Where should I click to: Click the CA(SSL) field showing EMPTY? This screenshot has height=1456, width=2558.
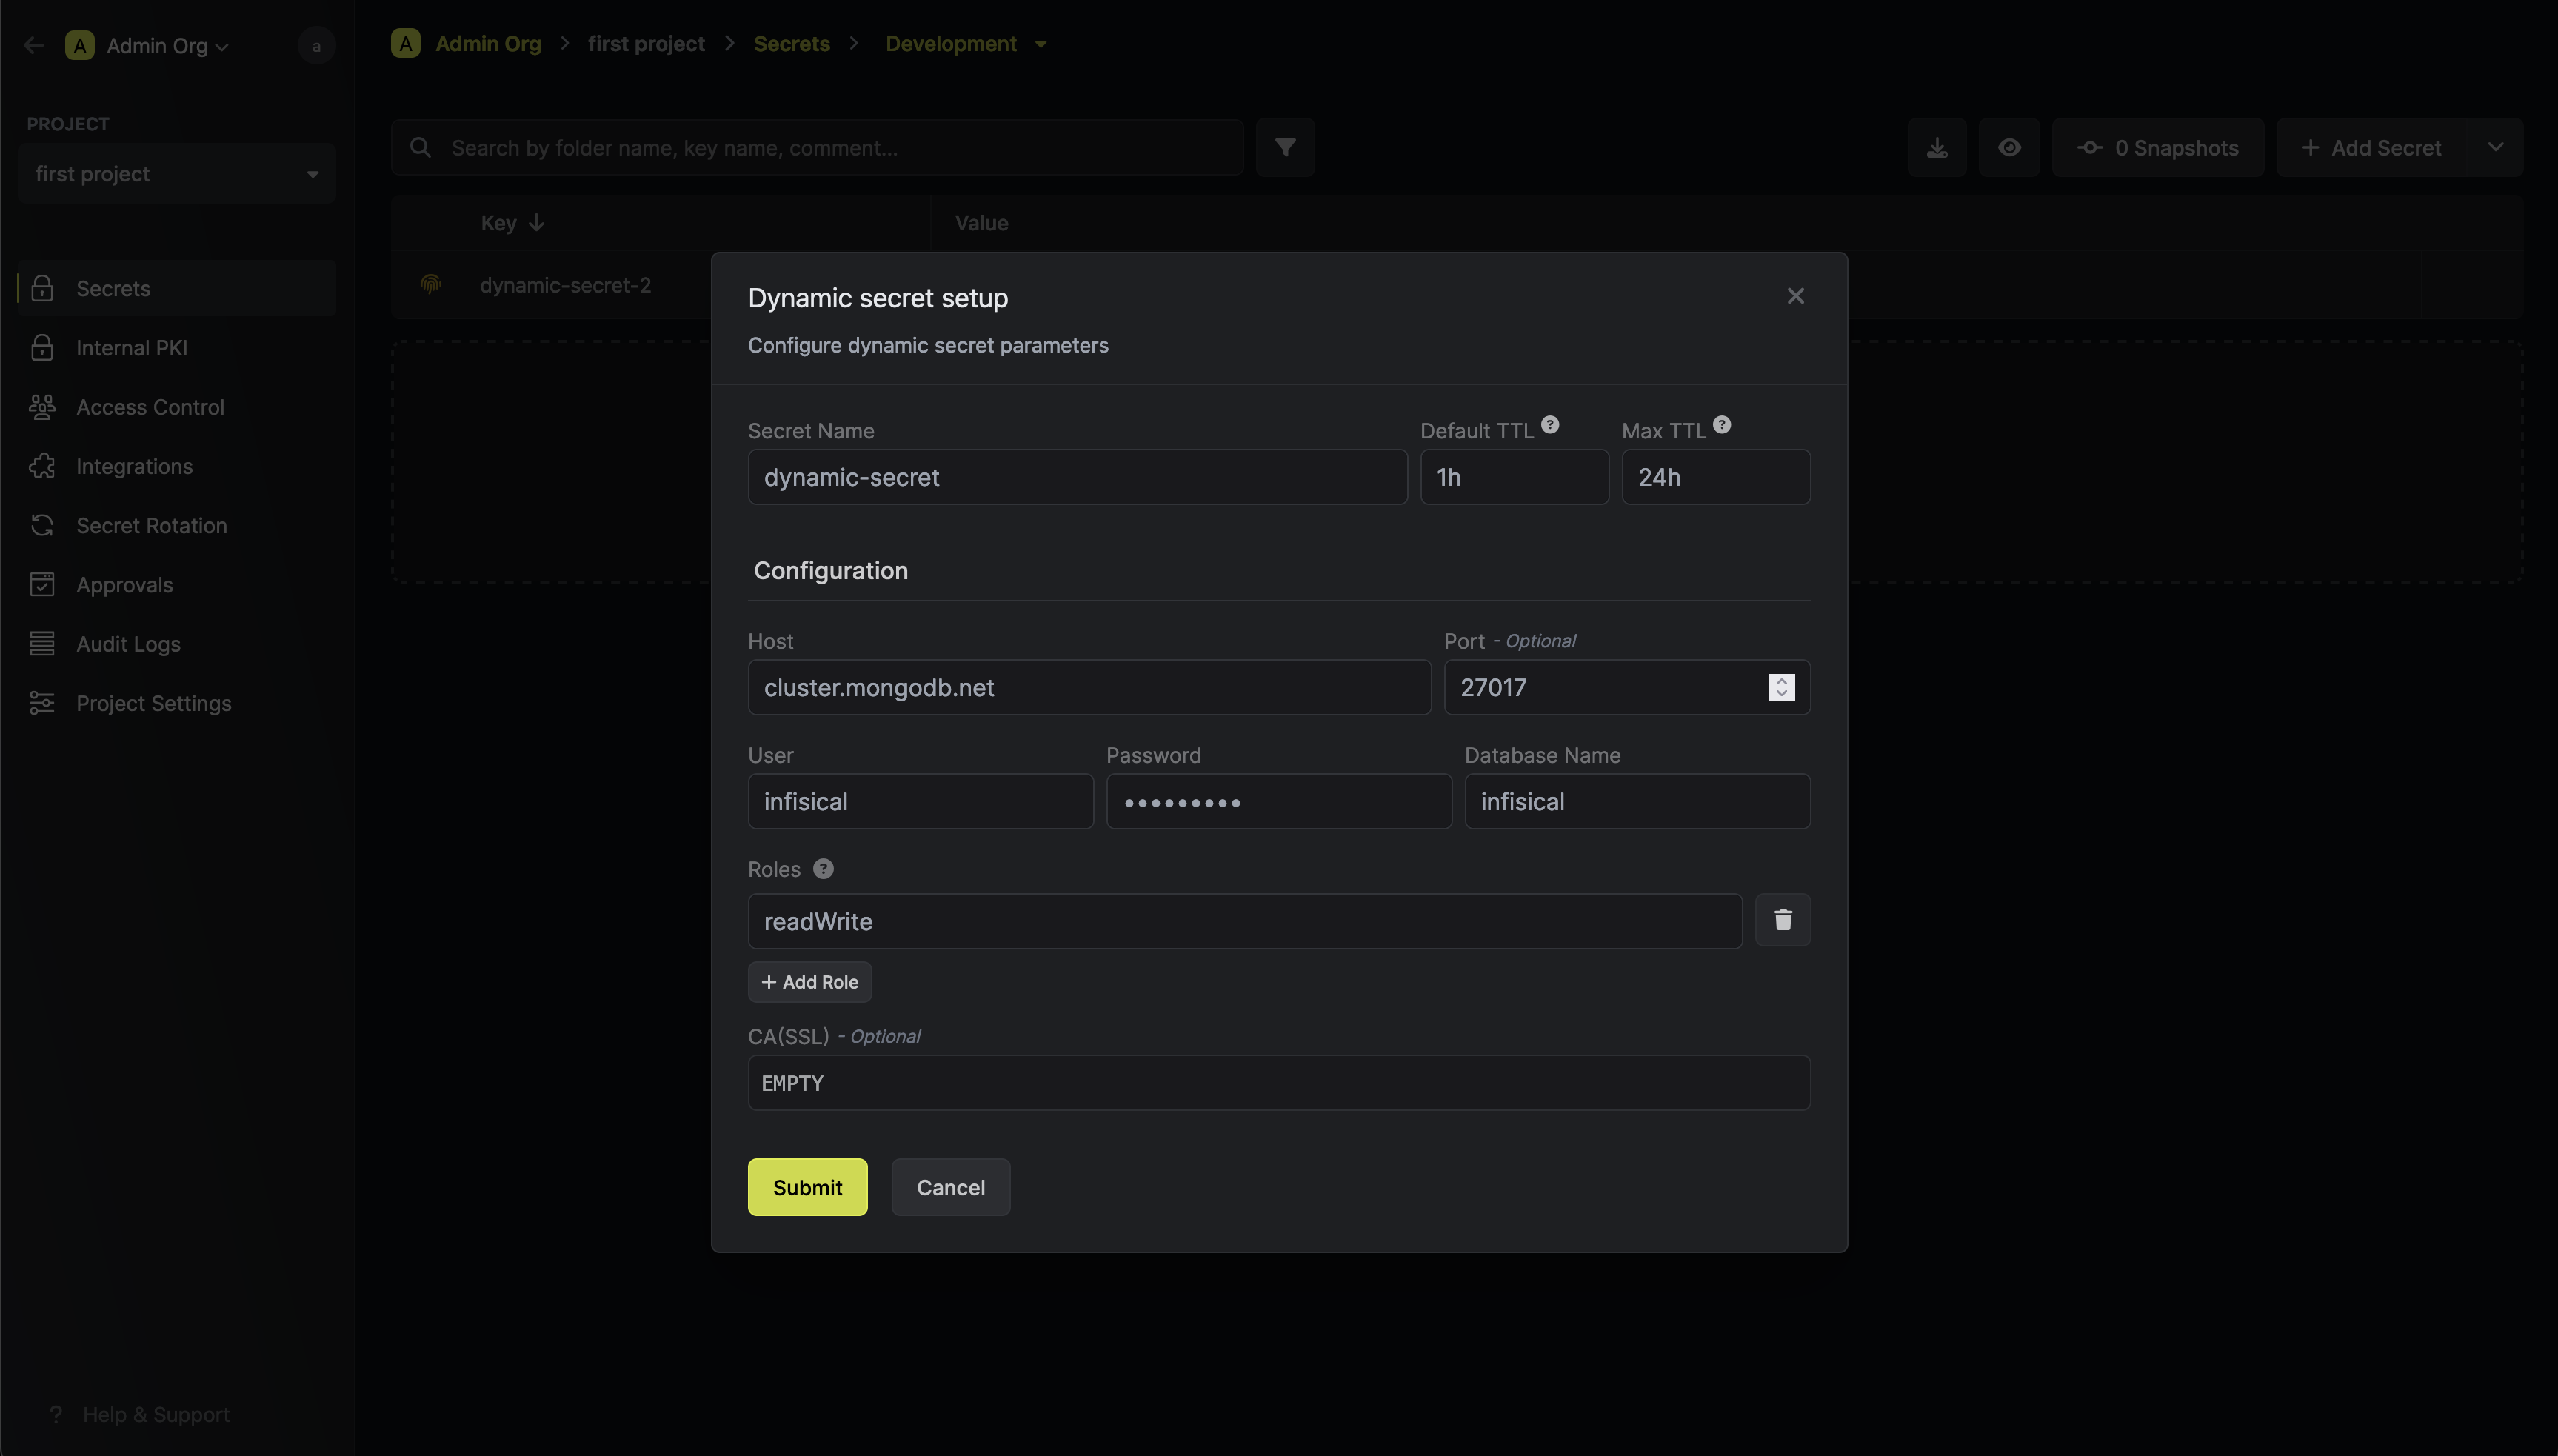coord(1279,1083)
